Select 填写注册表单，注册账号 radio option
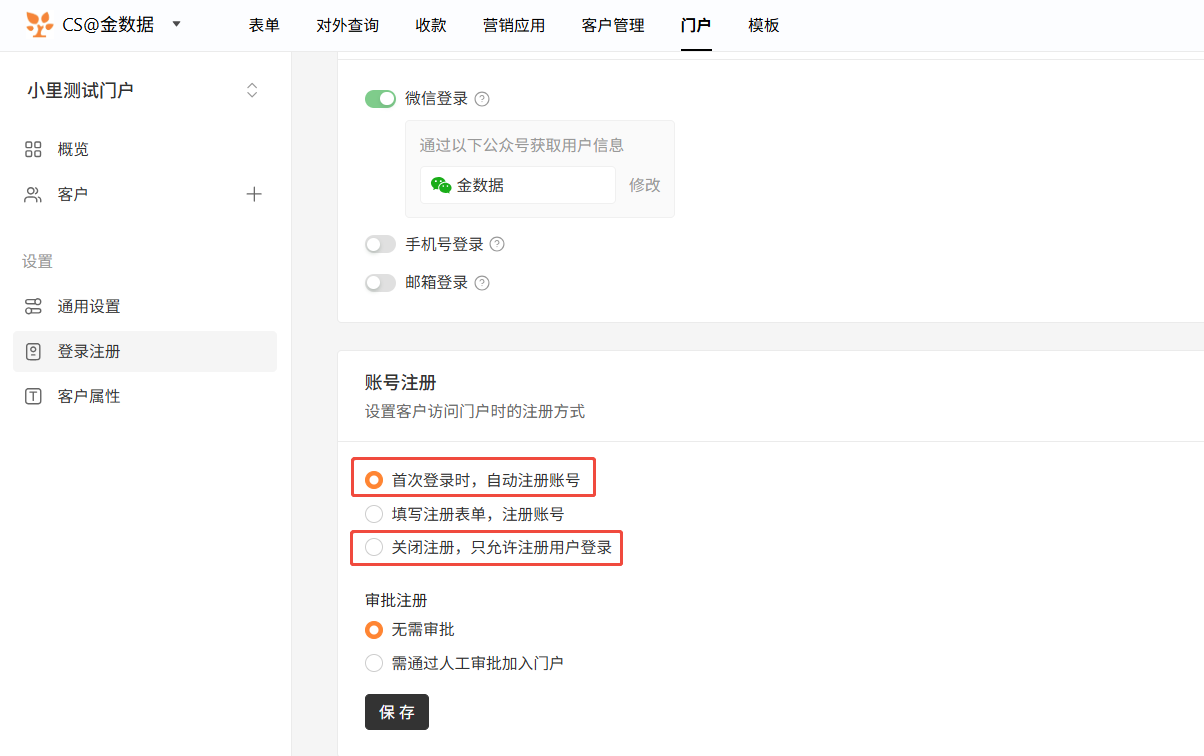The image size is (1204, 756). pyautogui.click(x=374, y=514)
